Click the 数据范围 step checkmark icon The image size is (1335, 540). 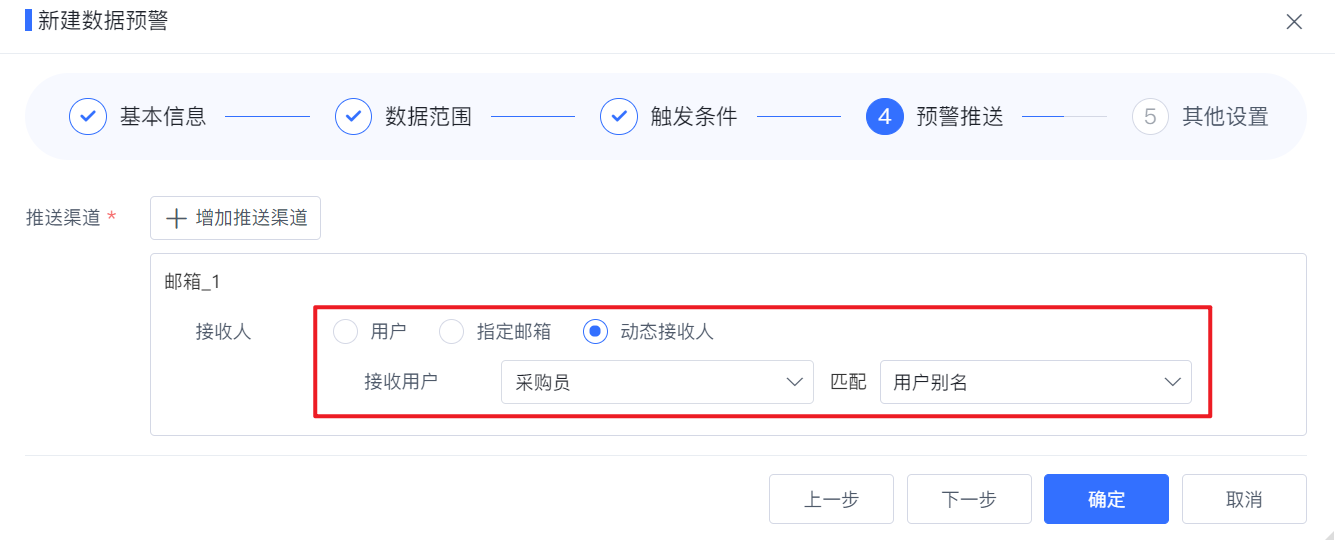pyautogui.click(x=353, y=116)
